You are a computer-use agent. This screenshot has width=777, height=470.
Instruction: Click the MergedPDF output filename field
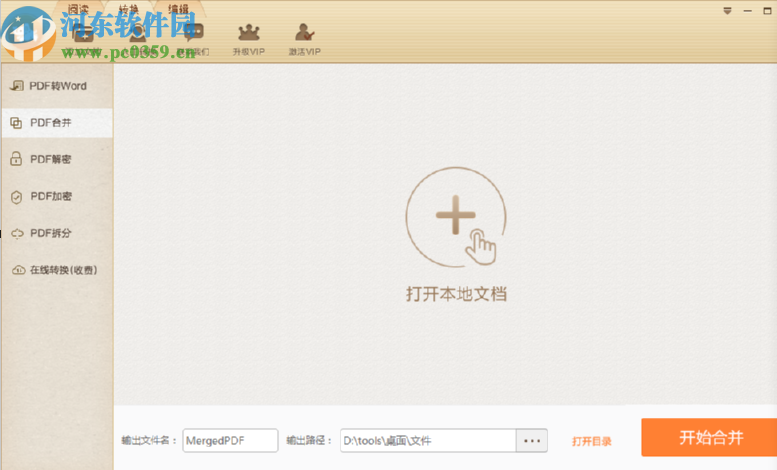230,440
